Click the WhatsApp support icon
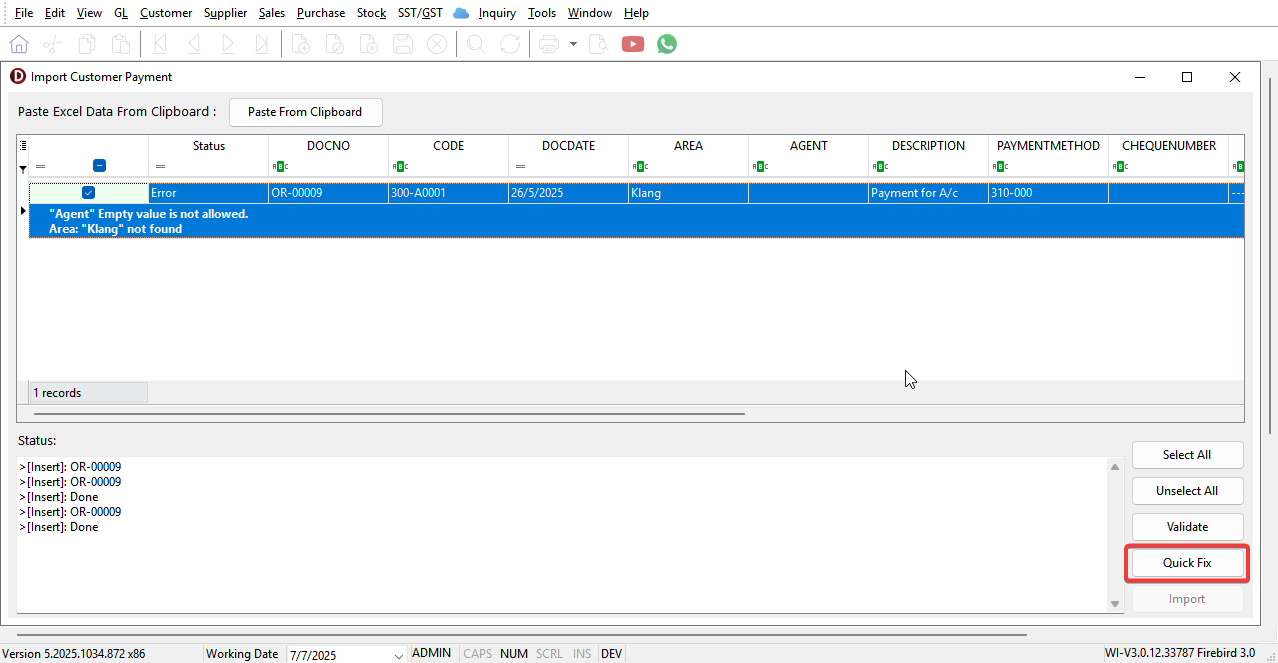Image resolution: width=1278 pixels, height=663 pixels. pos(667,44)
